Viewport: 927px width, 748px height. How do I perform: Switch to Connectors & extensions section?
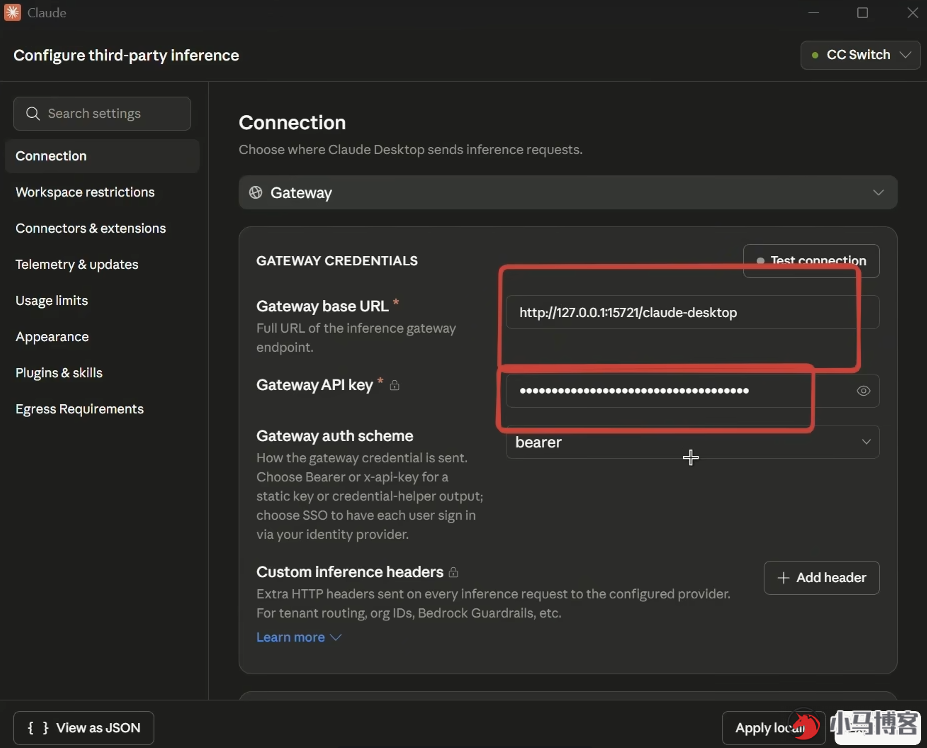tap(90, 228)
